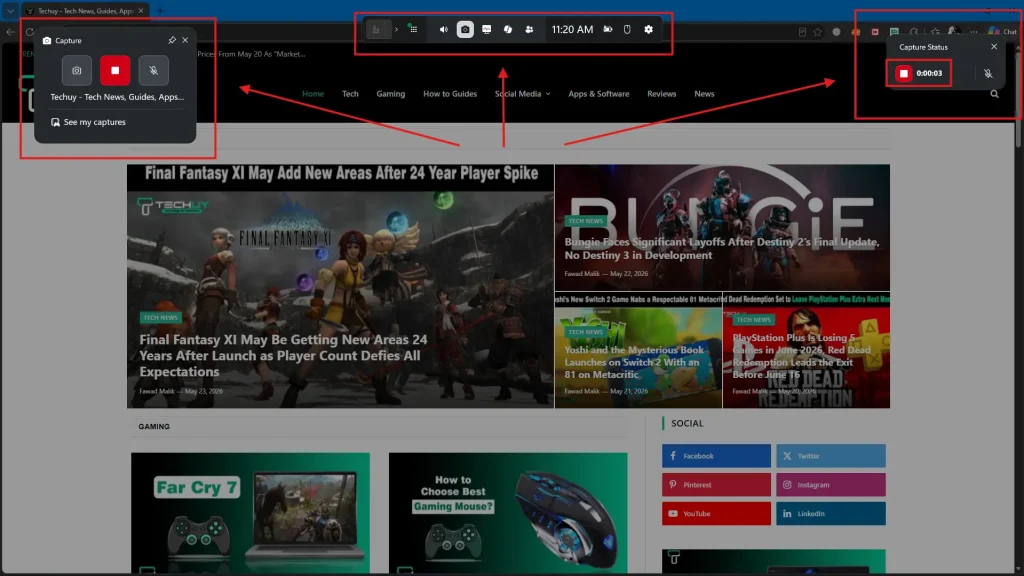The image size is (1024, 576).
Task: Open the Copilot Chat sidebar button
Action: (x=1002, y=31)
